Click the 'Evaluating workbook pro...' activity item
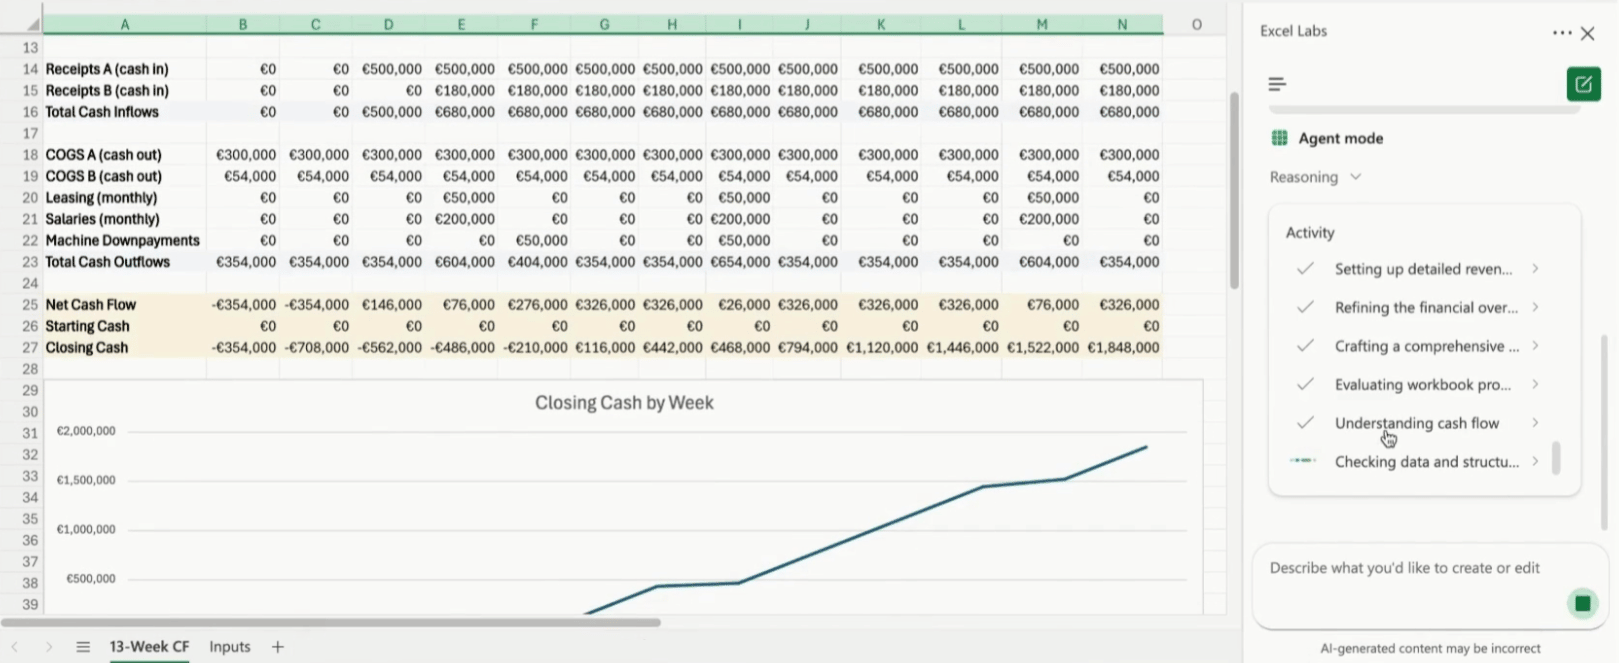 tap(1422, 385)
